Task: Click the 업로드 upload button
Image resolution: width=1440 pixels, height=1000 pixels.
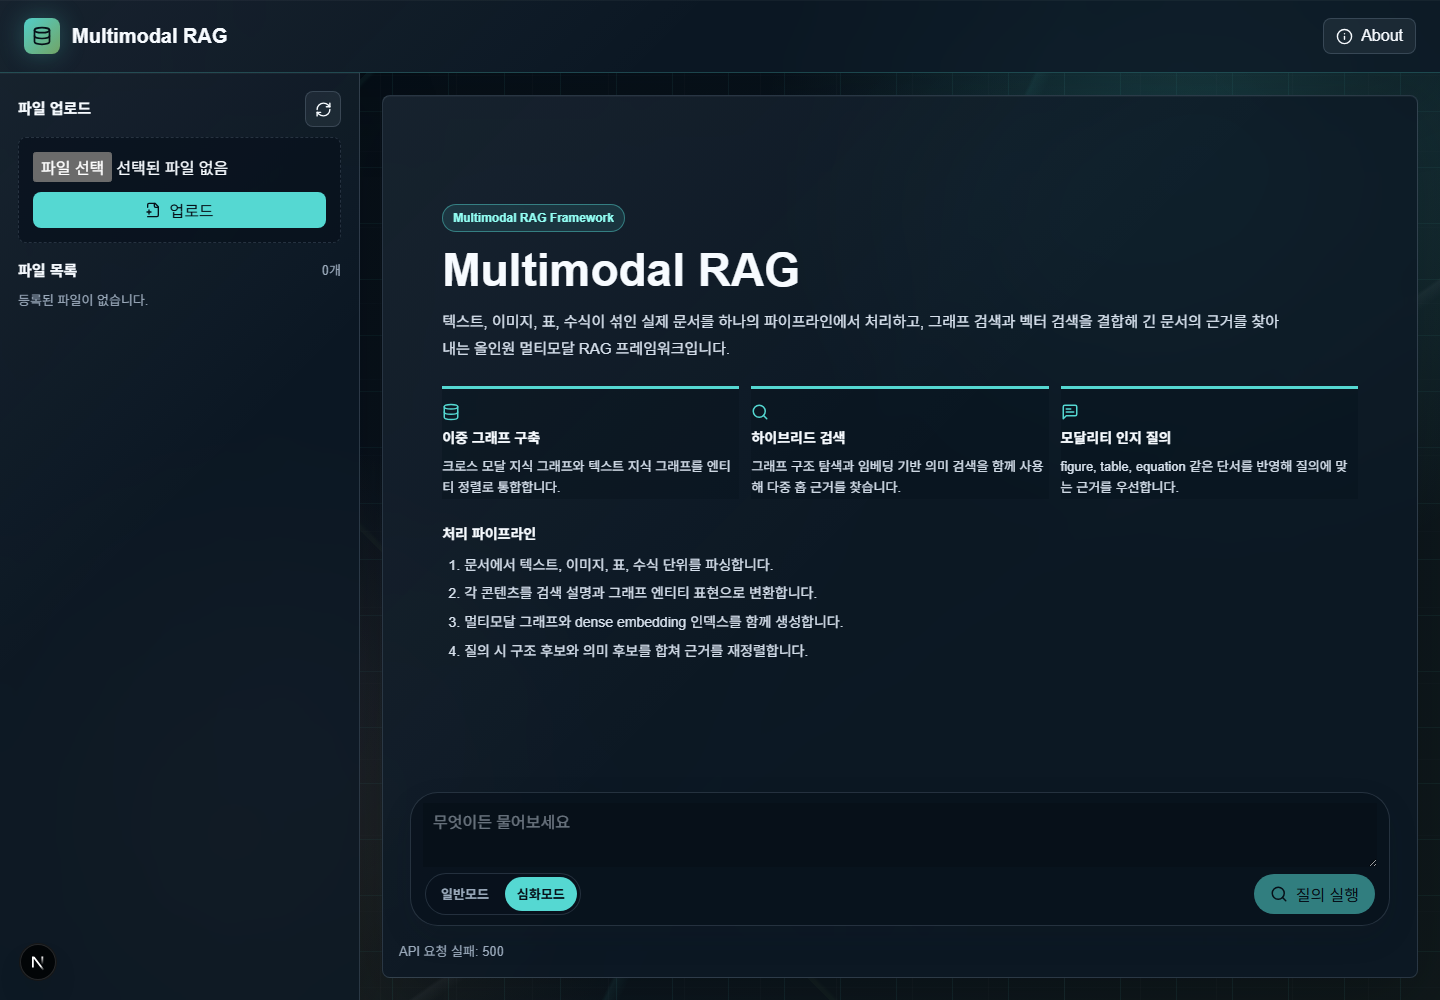Action: pyautogui.click(x=179, y=210)
